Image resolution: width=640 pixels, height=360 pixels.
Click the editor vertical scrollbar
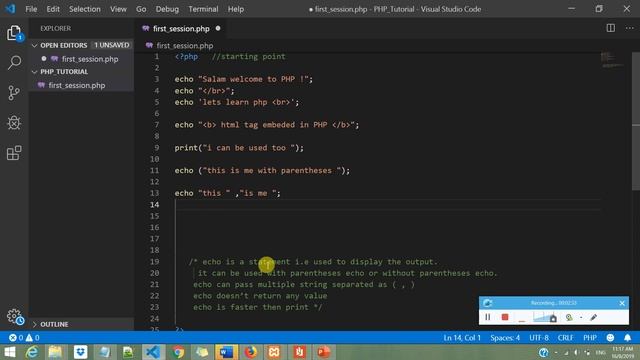[636, 122]
